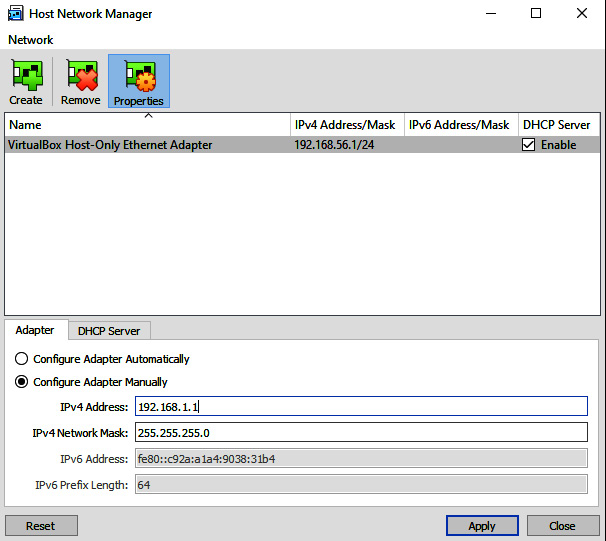This screenshot has width=606, height=541.
Task: Select Configure Adapter Automatically radio button
Action: [x=21, y=359]
